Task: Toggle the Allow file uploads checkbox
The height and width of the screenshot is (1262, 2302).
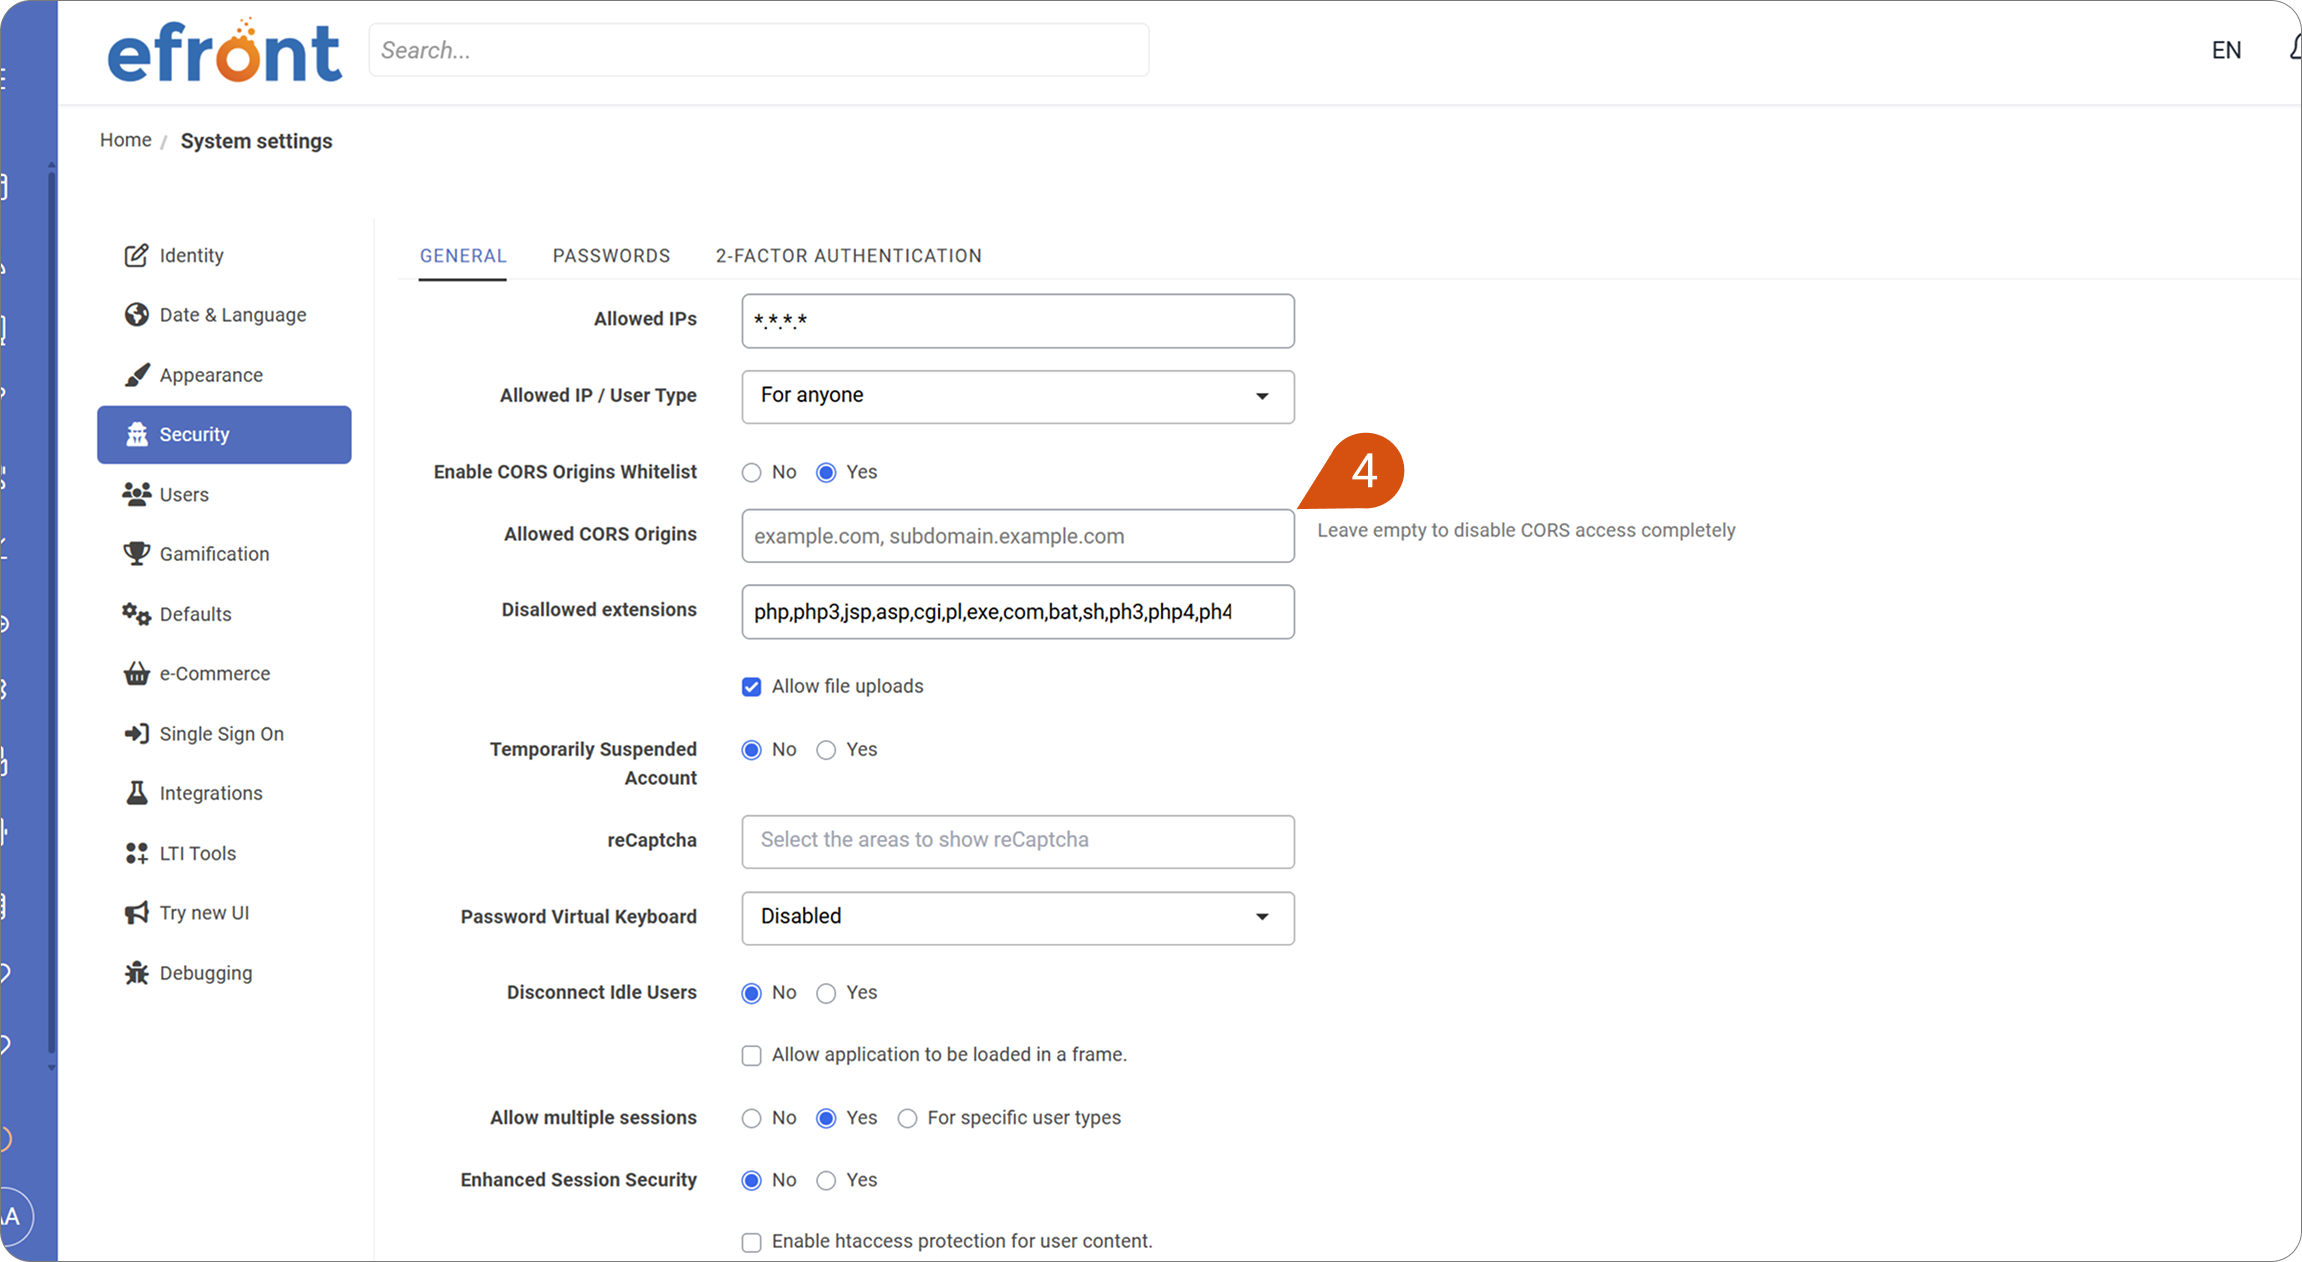Action: point(751,687)
